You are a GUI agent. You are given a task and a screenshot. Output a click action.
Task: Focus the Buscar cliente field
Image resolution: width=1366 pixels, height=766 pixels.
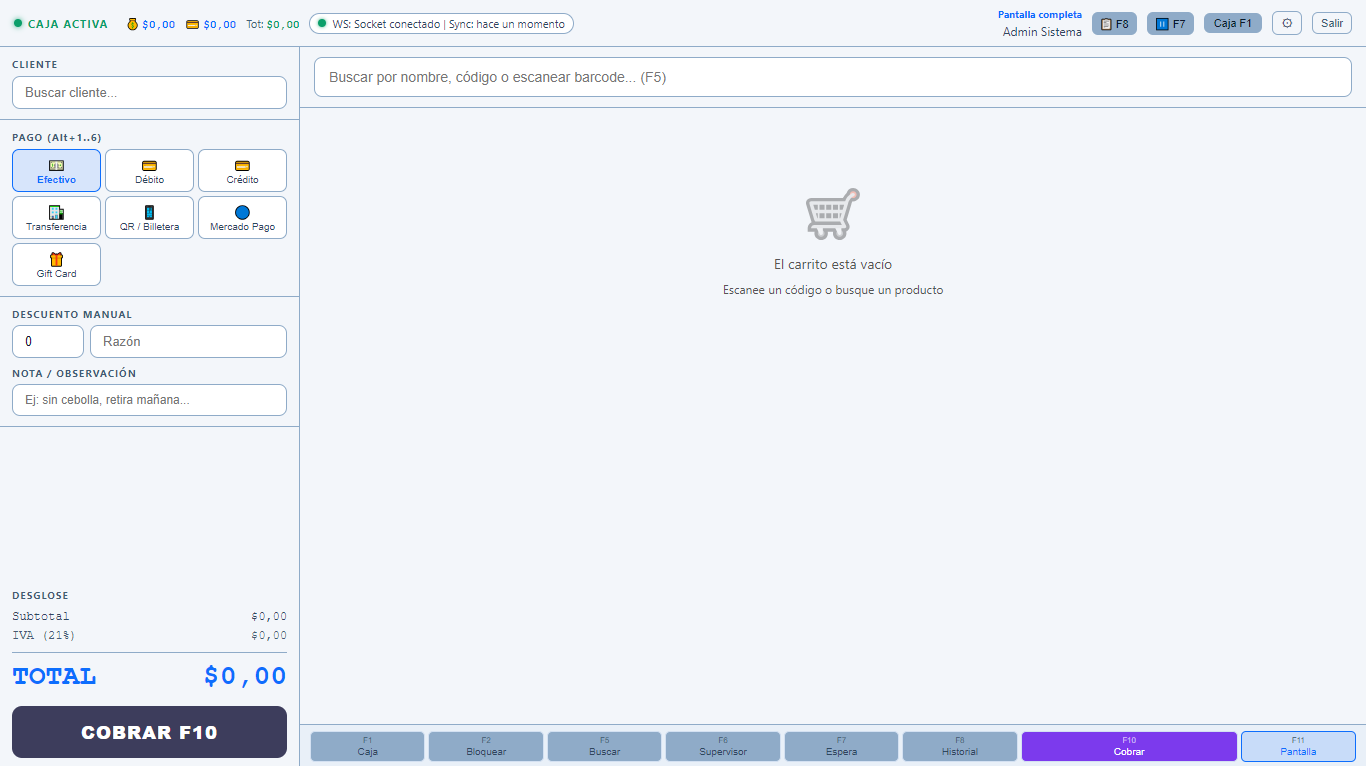coord(149,93)
